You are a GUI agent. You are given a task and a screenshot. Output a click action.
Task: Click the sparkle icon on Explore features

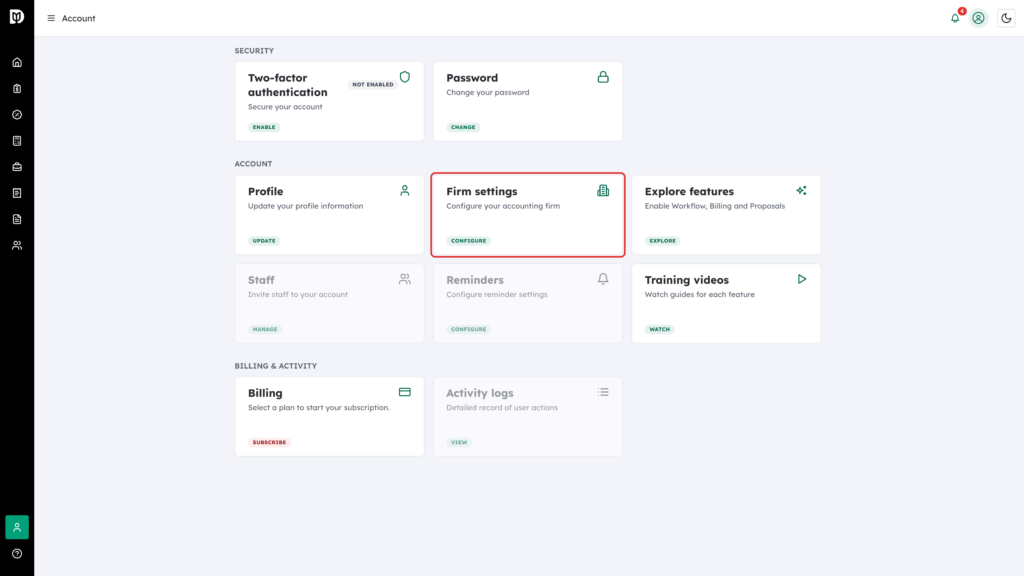[x=801, y=191]
